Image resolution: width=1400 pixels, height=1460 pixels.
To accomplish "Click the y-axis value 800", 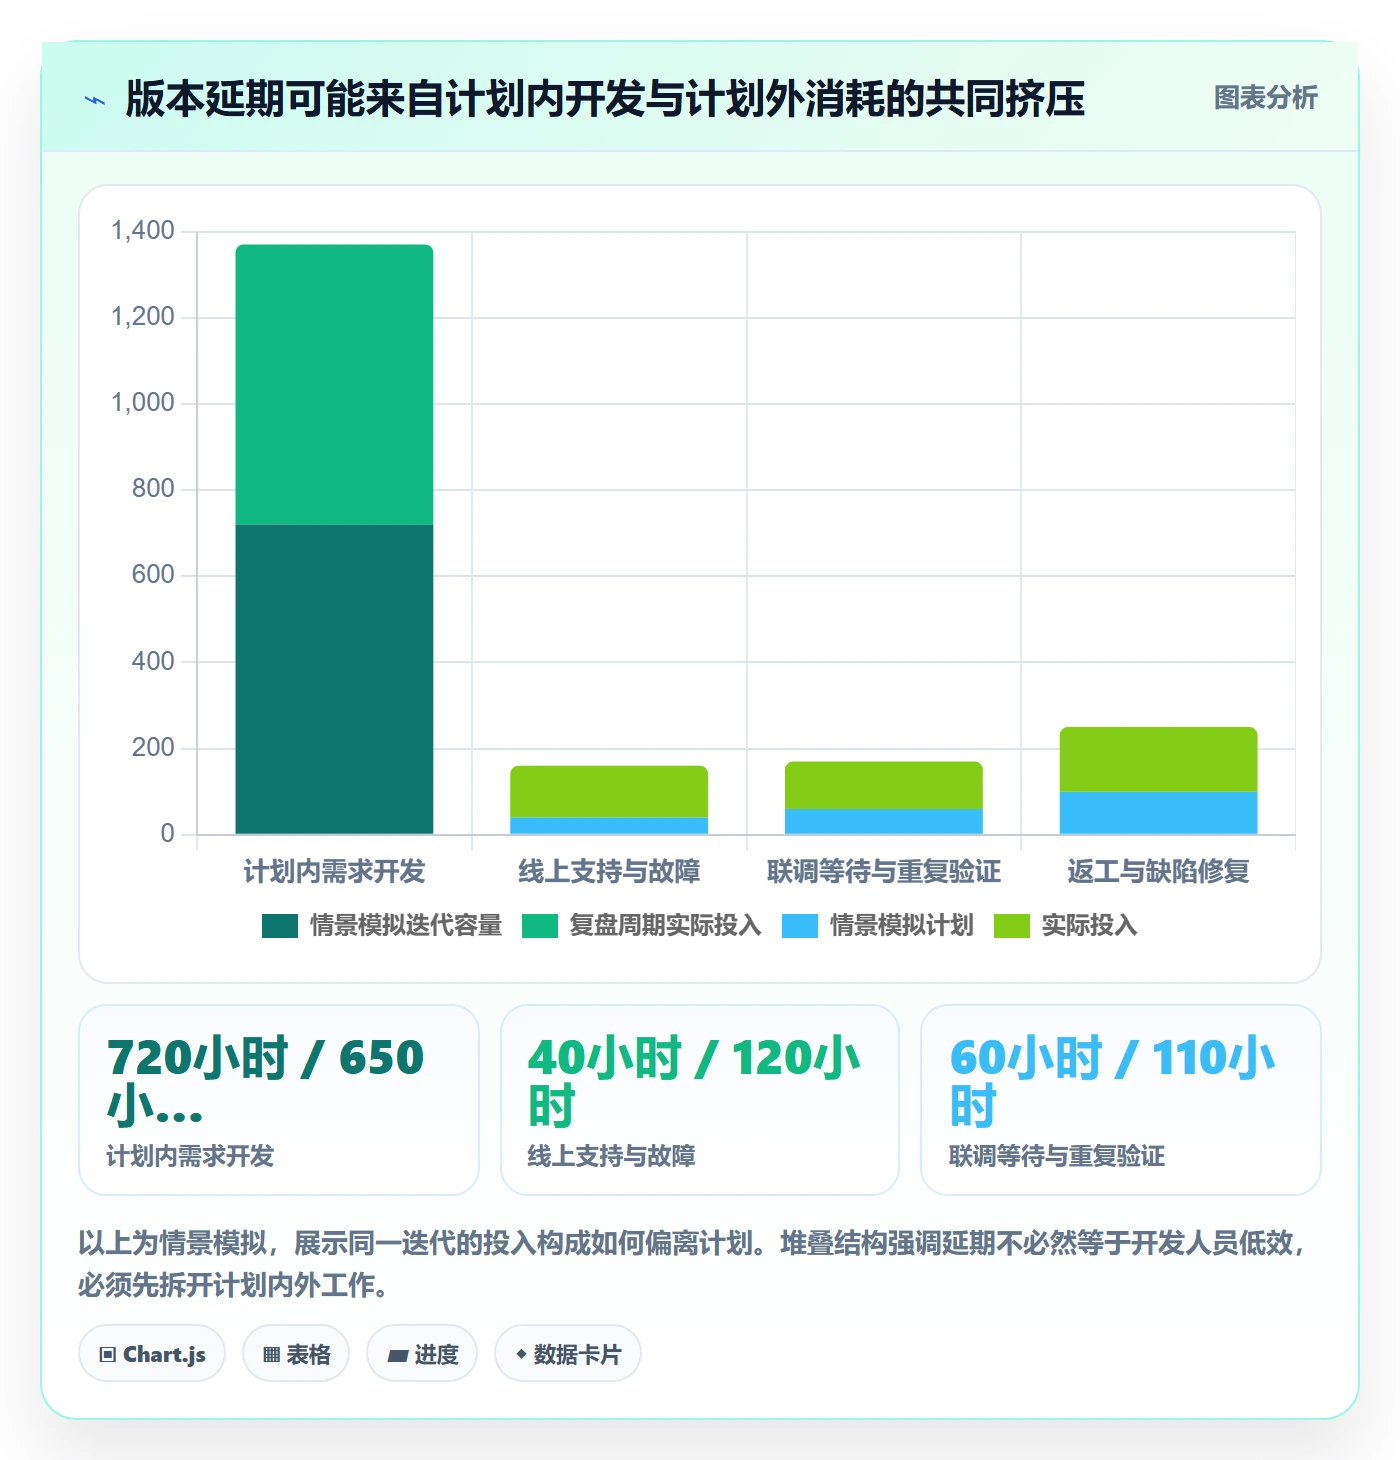I will pyautogui.click(x=153, y=489).
